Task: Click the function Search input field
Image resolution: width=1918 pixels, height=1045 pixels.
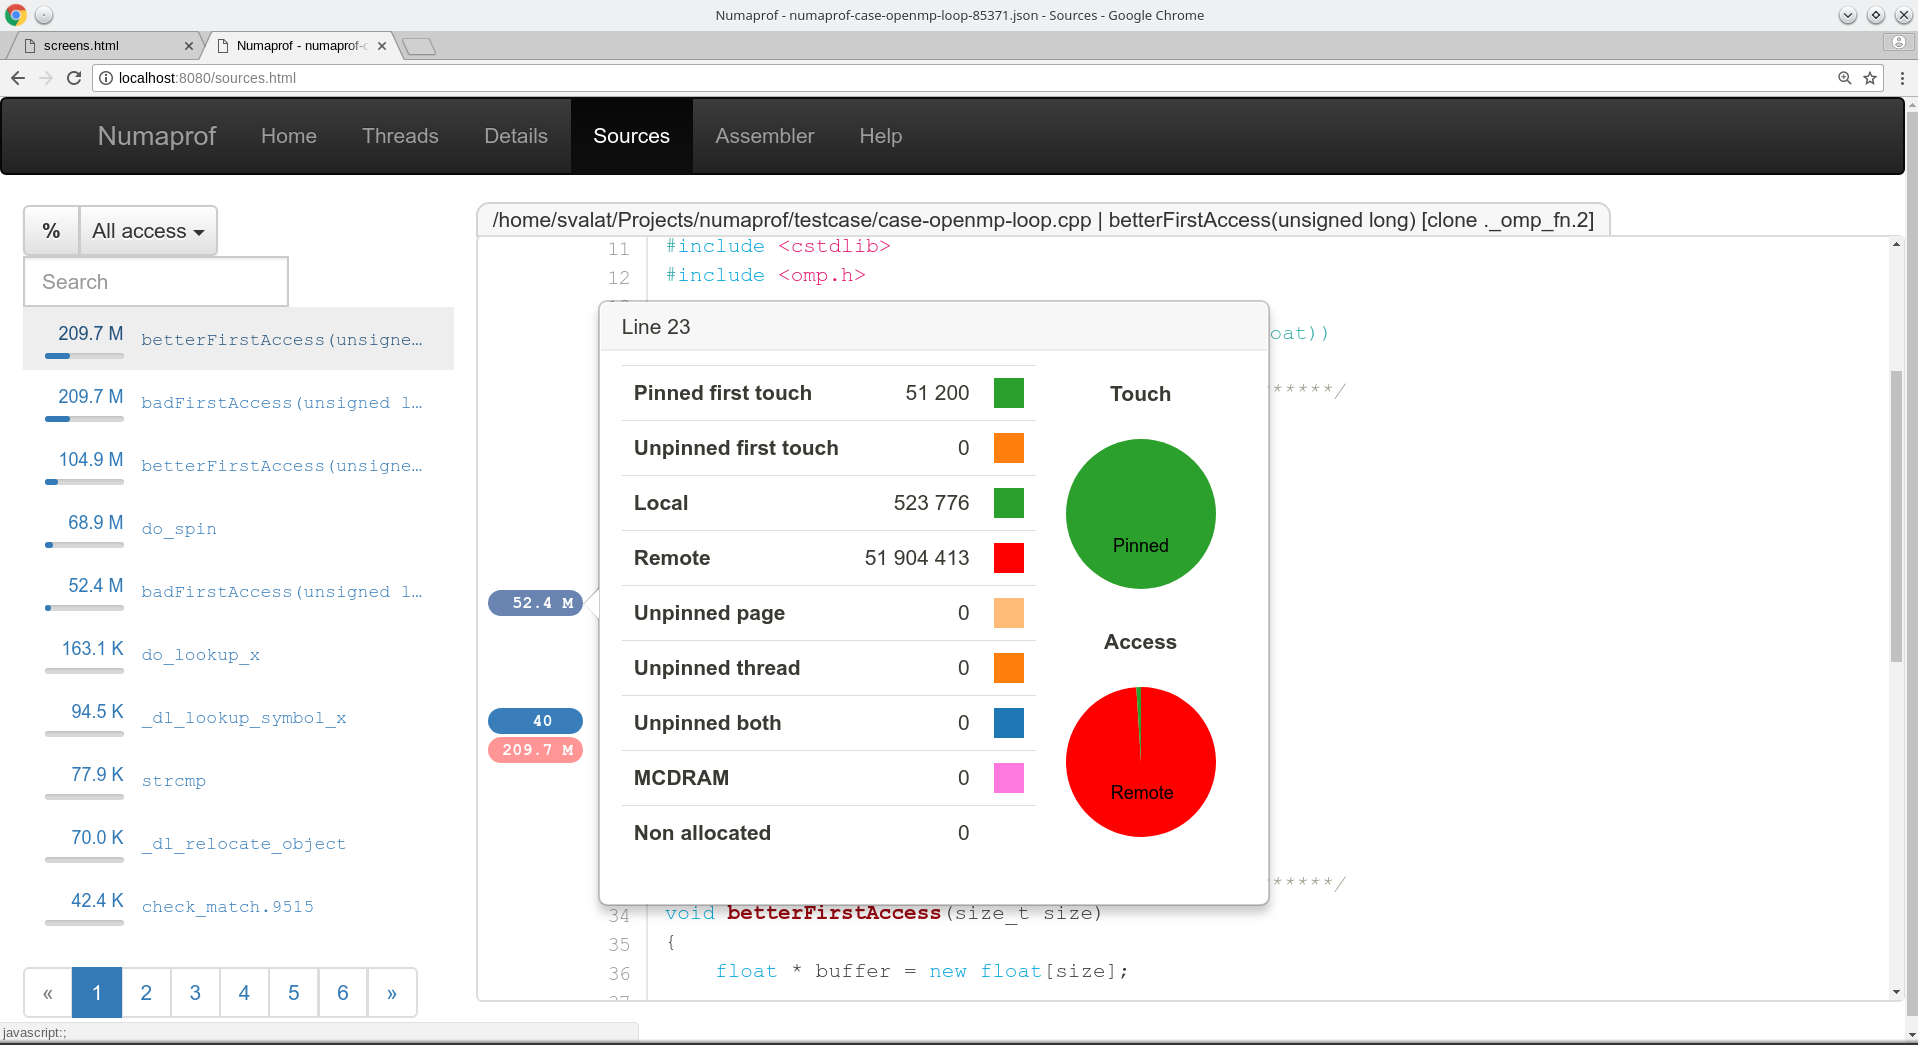Action: [156, 282]
